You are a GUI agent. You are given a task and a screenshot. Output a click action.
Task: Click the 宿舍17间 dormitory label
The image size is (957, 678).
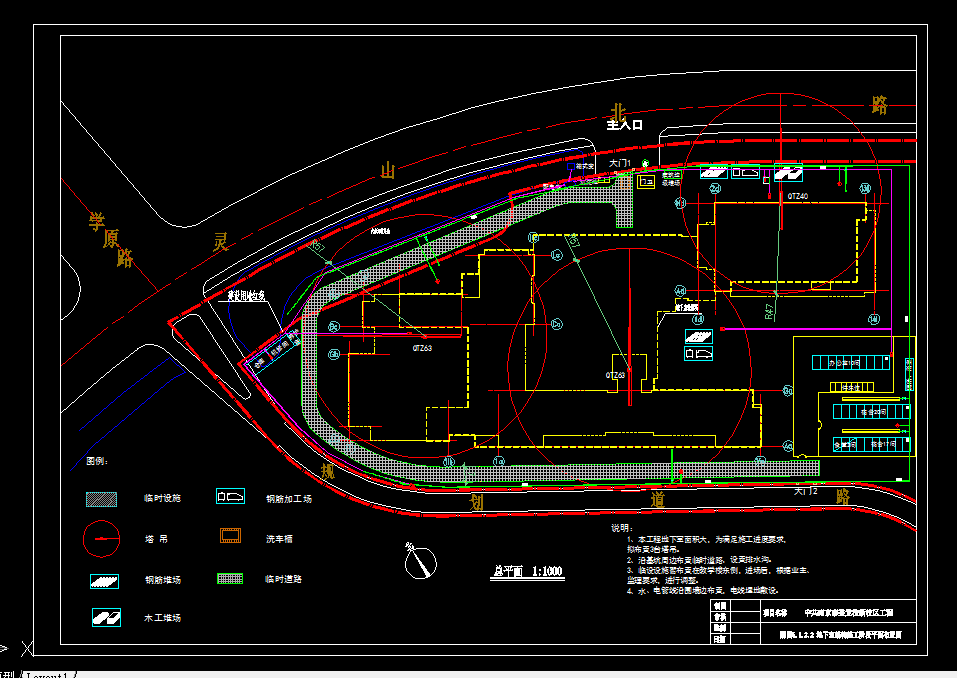coord(883,444)
